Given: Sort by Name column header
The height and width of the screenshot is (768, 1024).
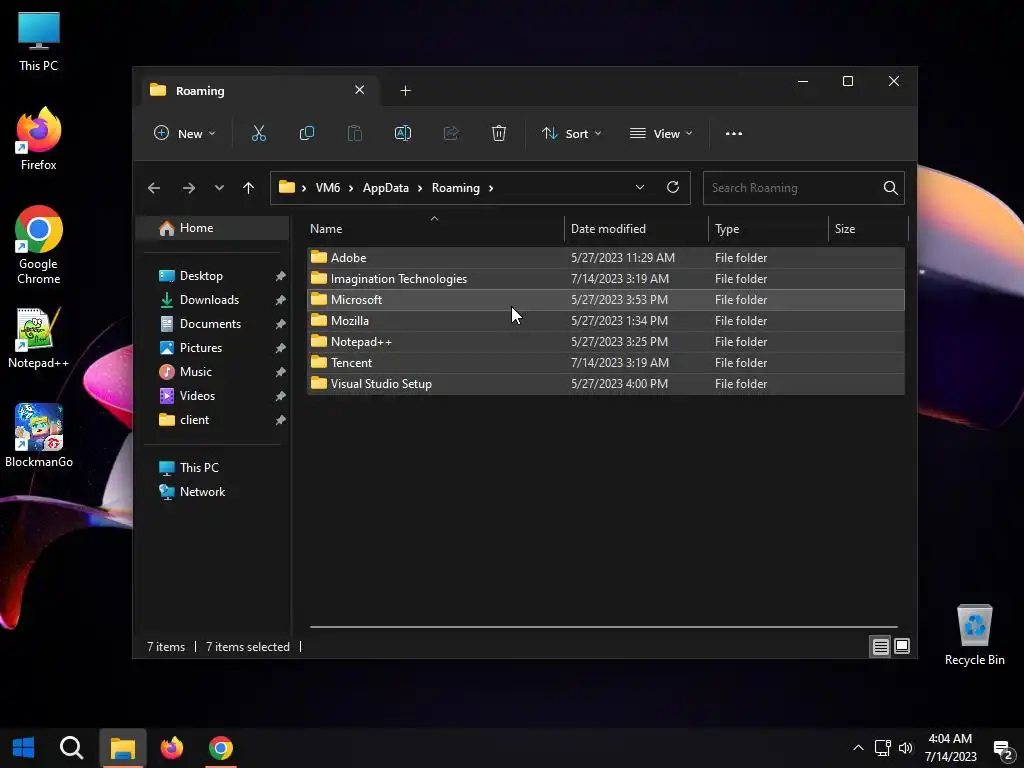Looking at the screenshot, I should click(435, 229).
